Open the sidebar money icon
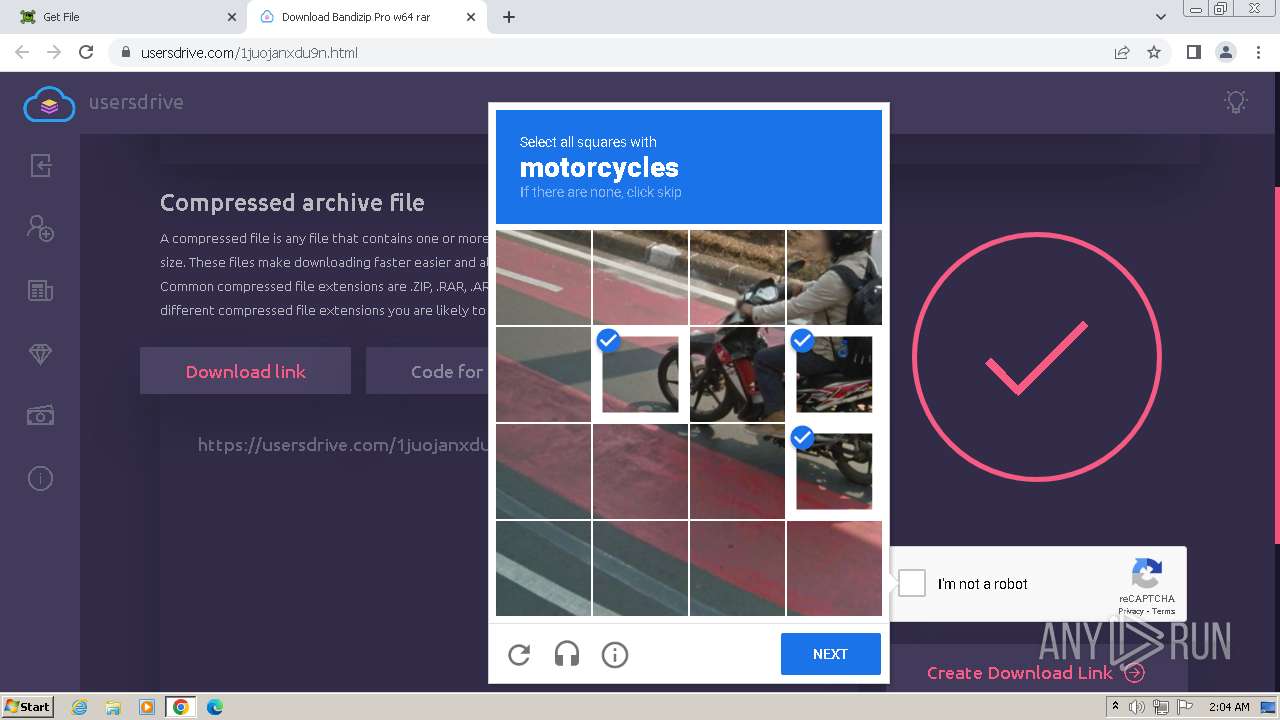 tap(40, 416)
